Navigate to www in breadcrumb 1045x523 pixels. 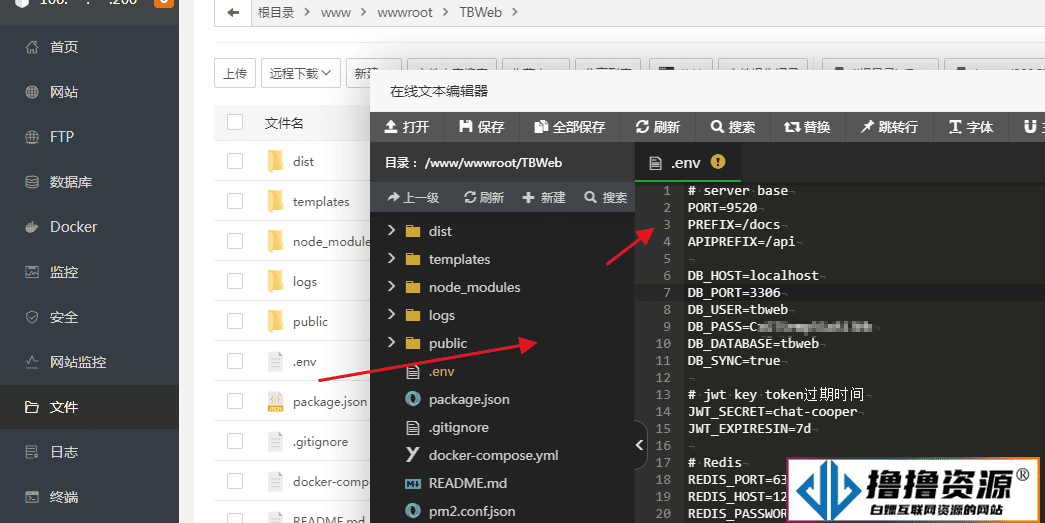point(335,12)
